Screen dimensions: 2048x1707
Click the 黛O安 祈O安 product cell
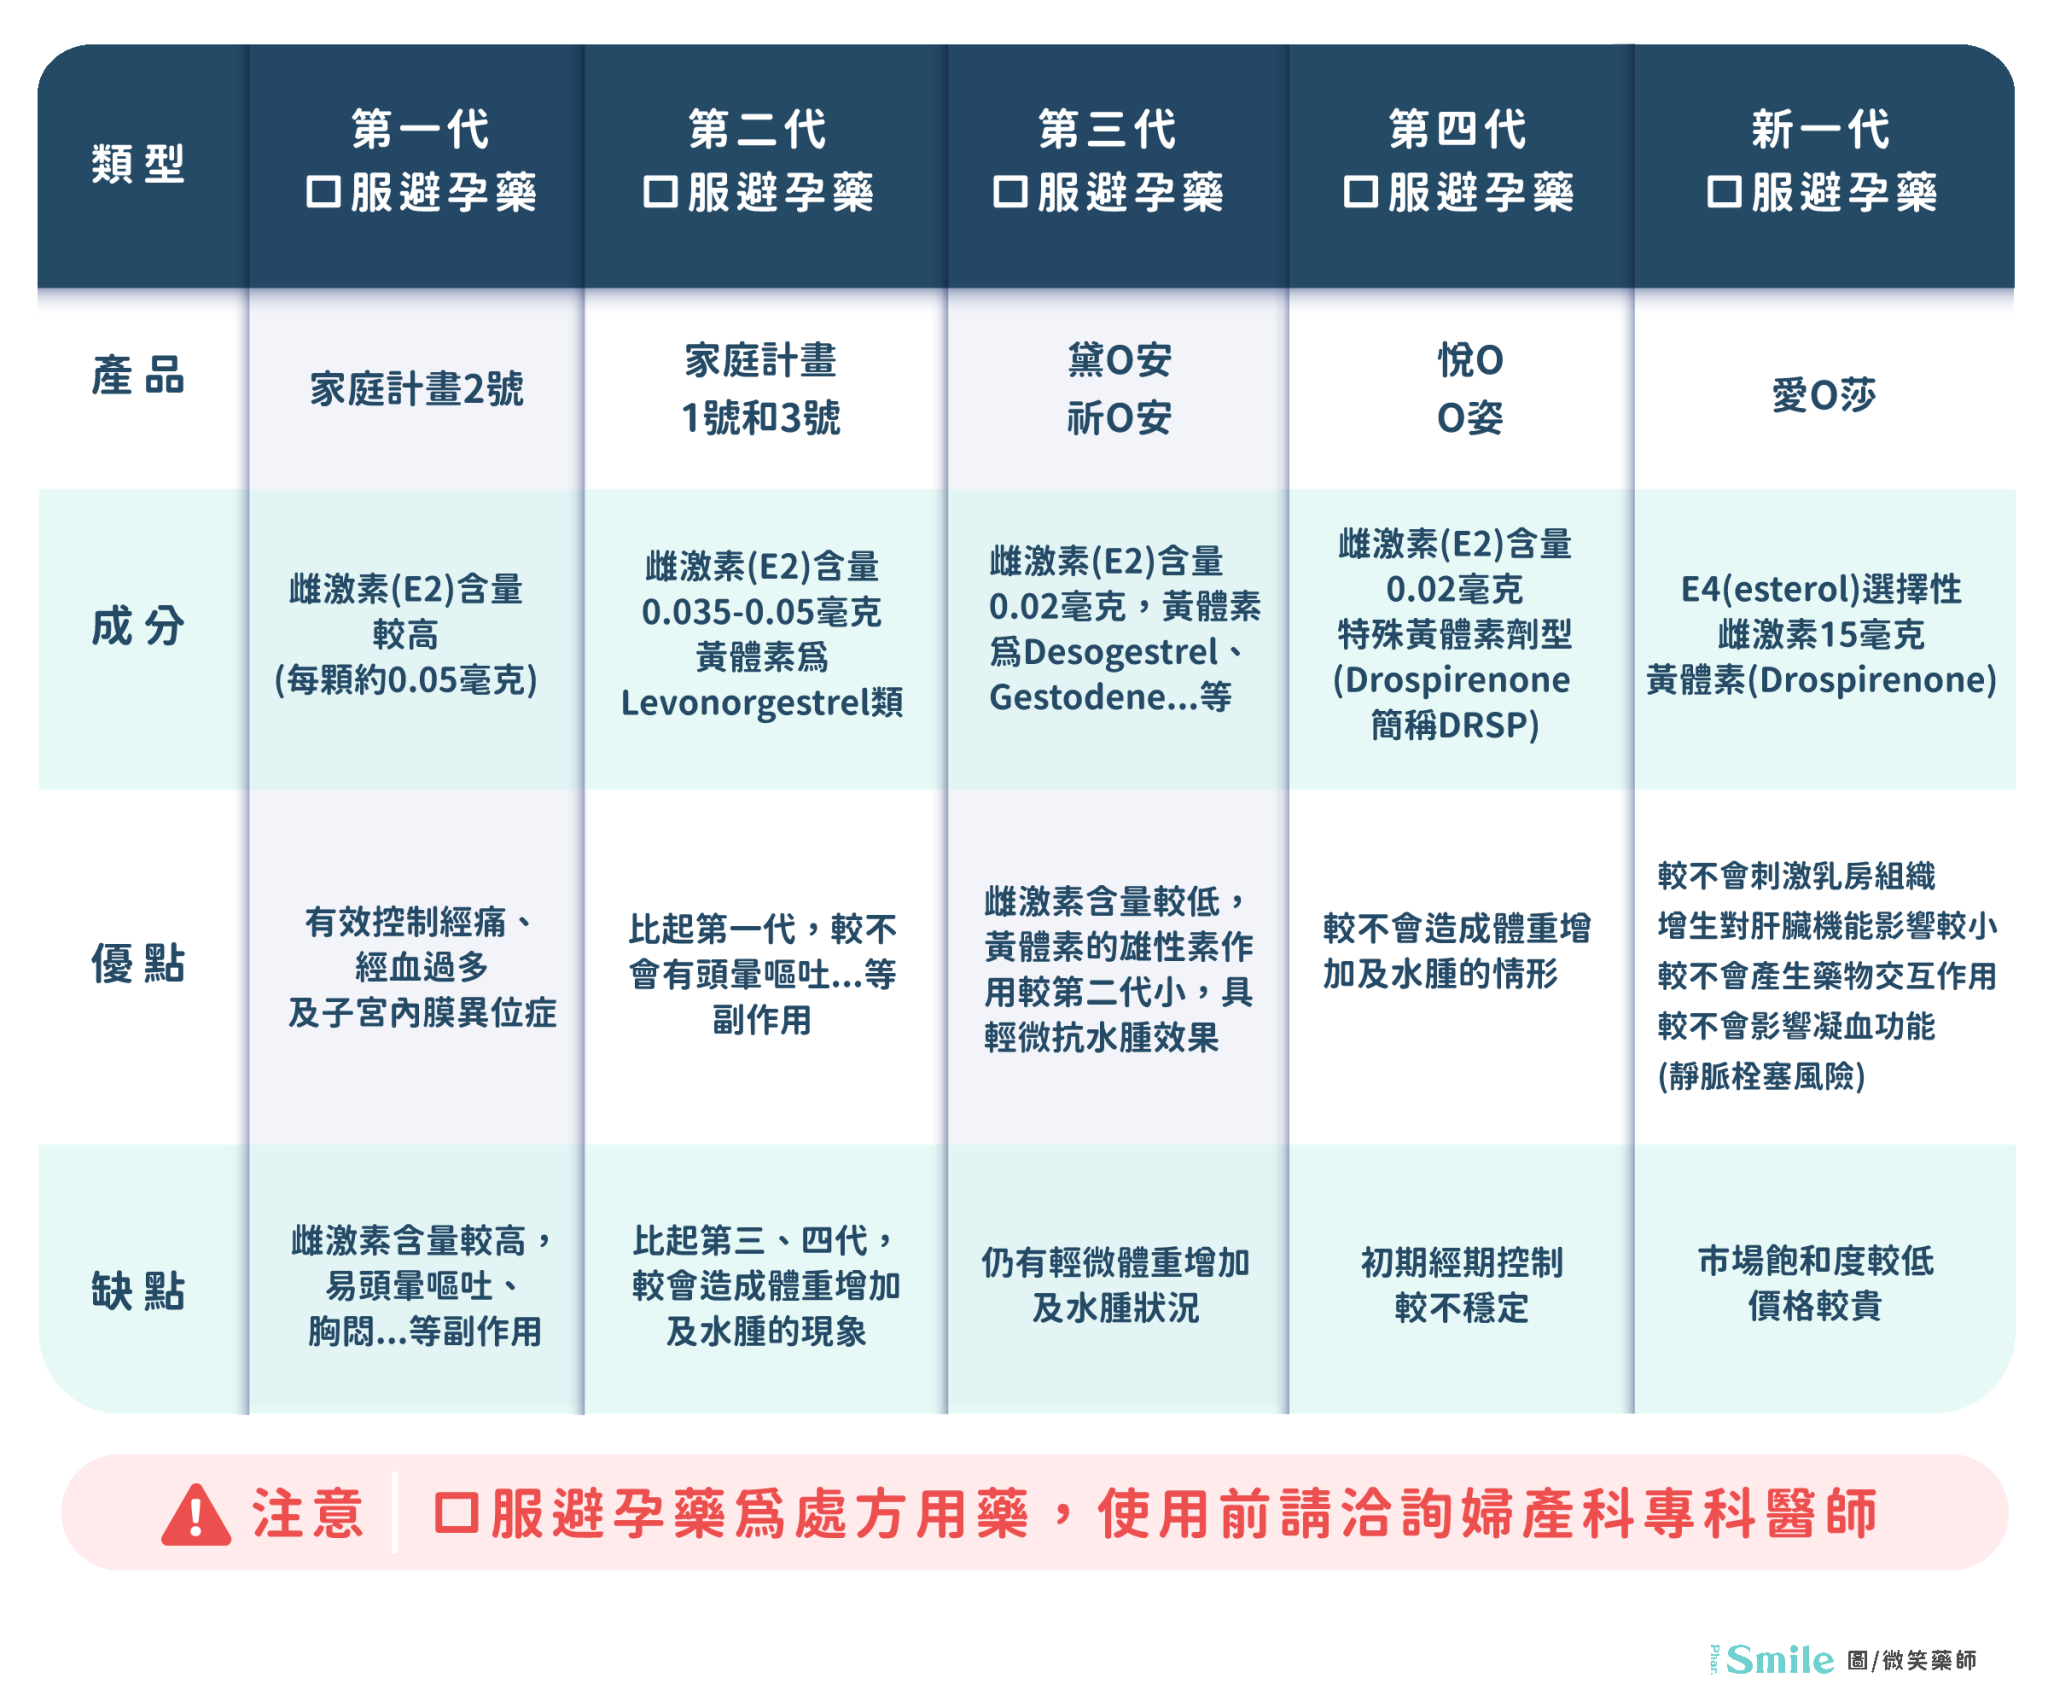point(1118,389)
